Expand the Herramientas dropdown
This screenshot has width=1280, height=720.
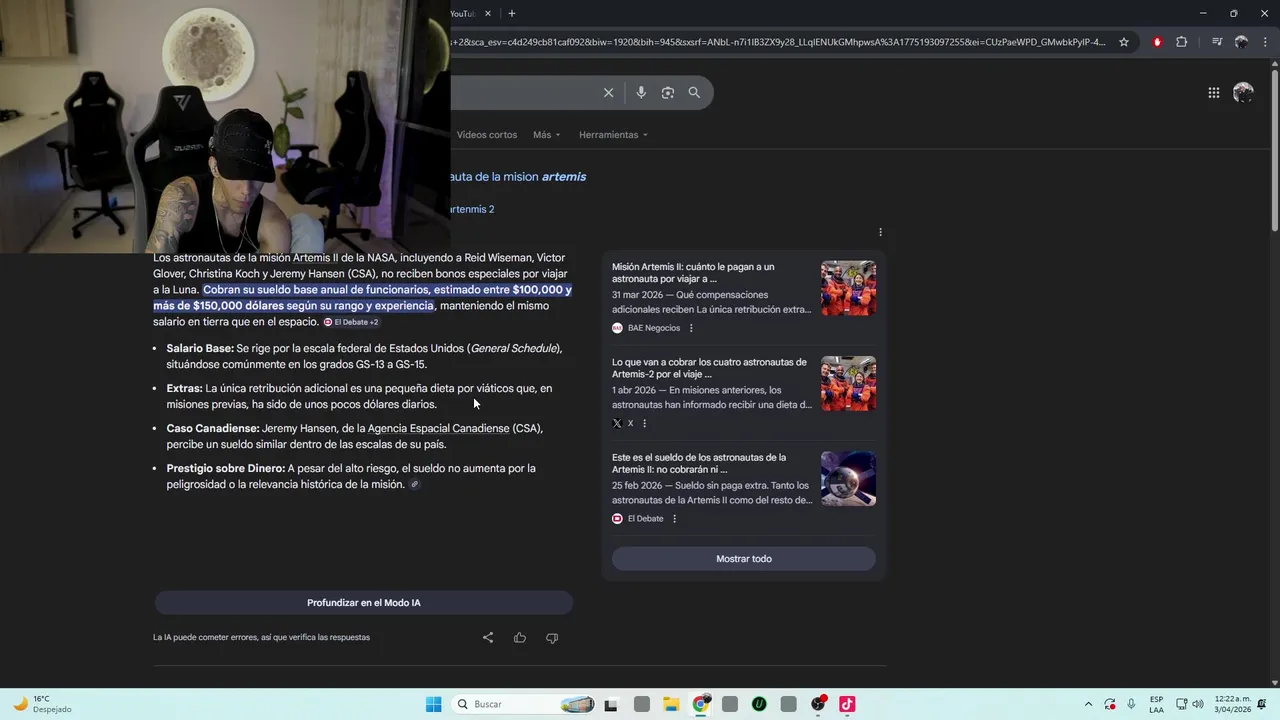[613, 135]
